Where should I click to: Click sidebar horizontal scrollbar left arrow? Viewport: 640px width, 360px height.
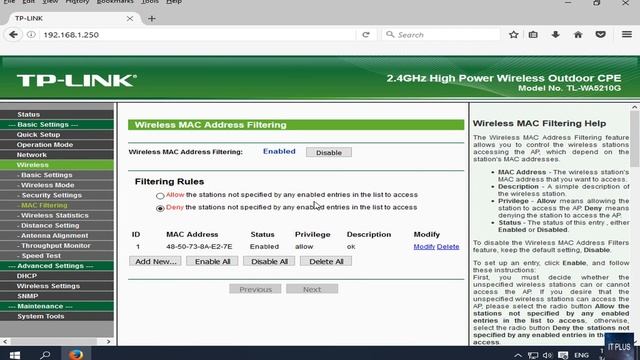(x=5, y=341)
